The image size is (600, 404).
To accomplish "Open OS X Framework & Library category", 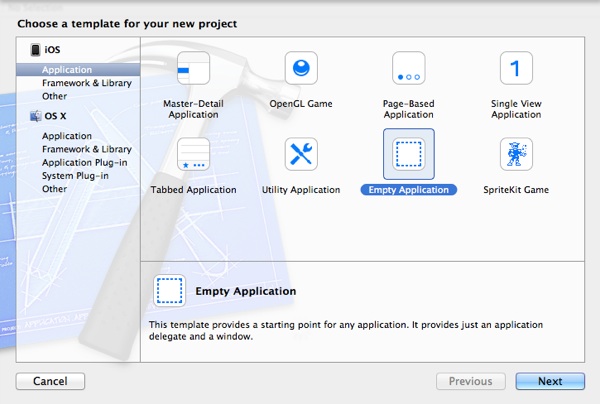I will (85, 149).
